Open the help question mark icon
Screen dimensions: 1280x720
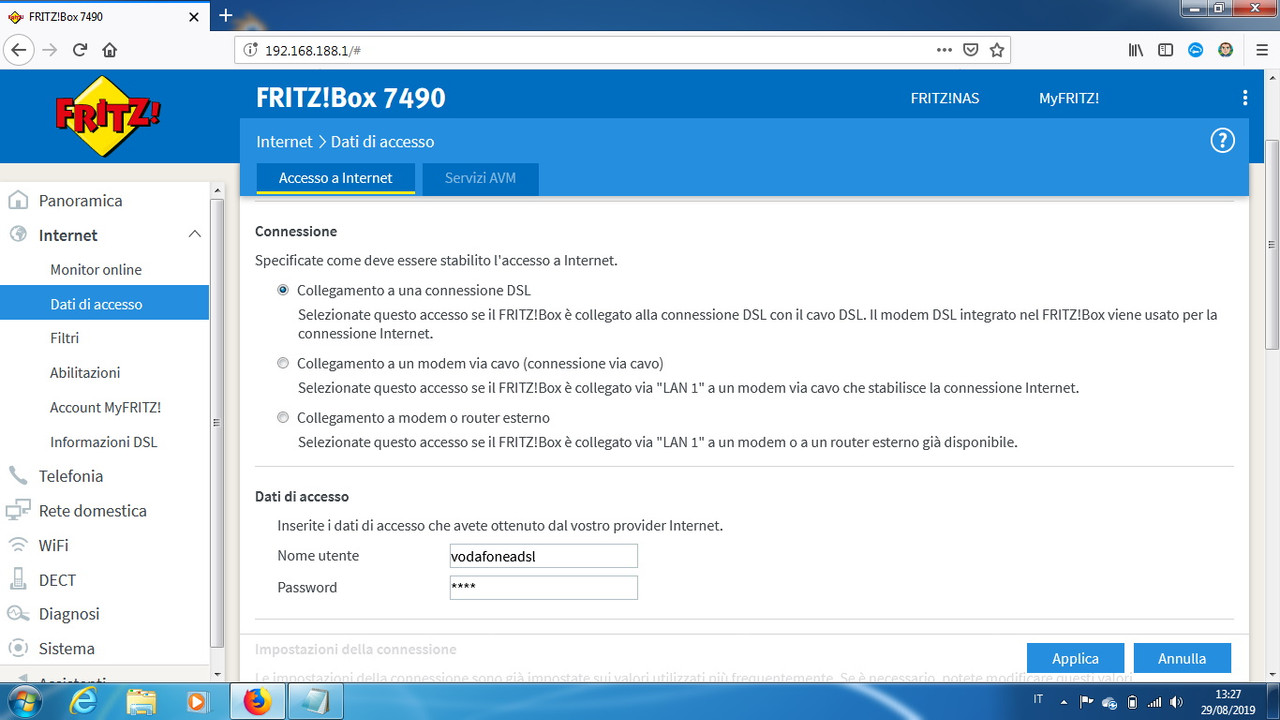tap(1222, 141)
